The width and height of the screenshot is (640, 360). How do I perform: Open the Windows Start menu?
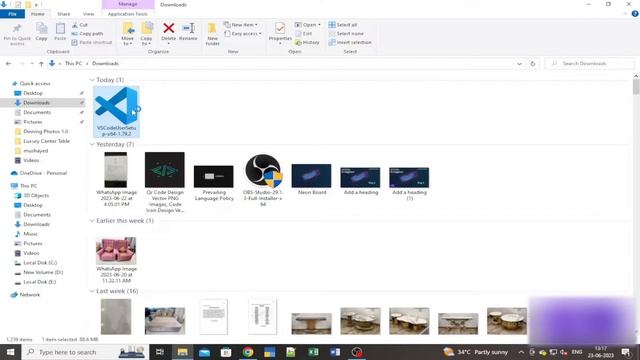(x=10, y=352)
